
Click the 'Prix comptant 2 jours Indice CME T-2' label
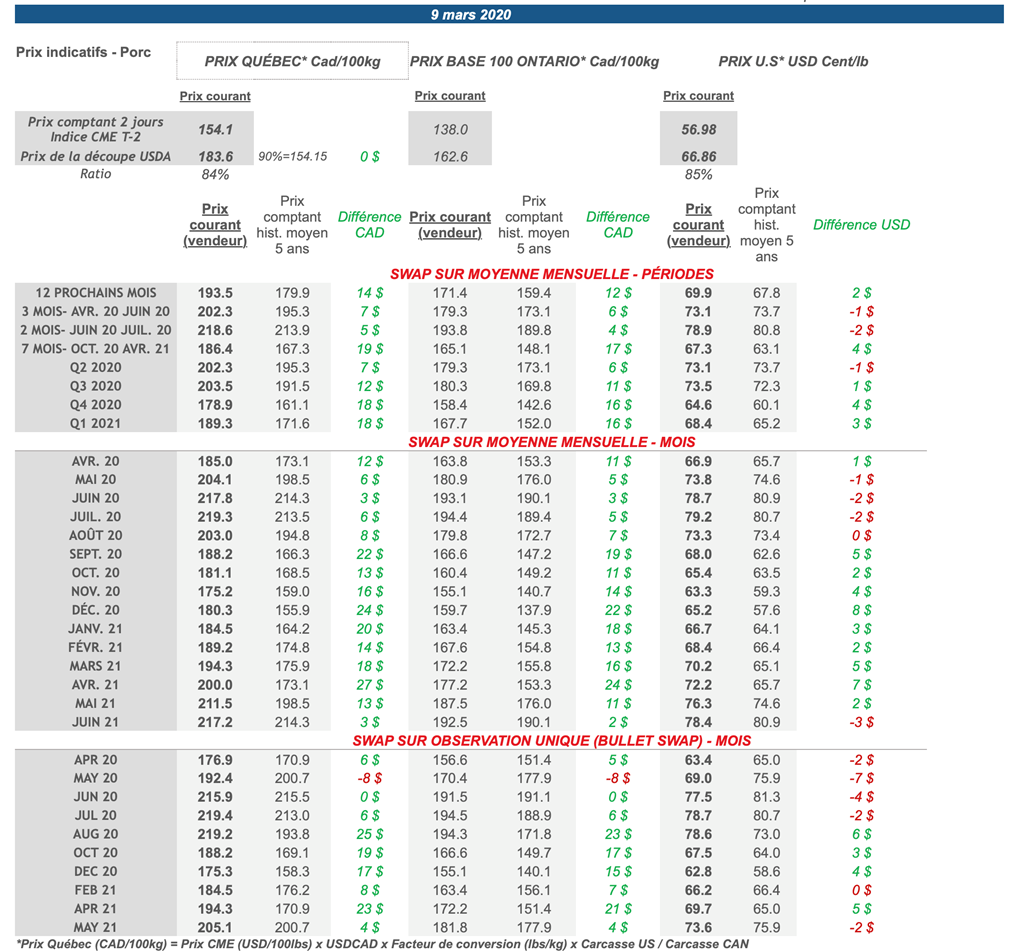click(96, 129)
